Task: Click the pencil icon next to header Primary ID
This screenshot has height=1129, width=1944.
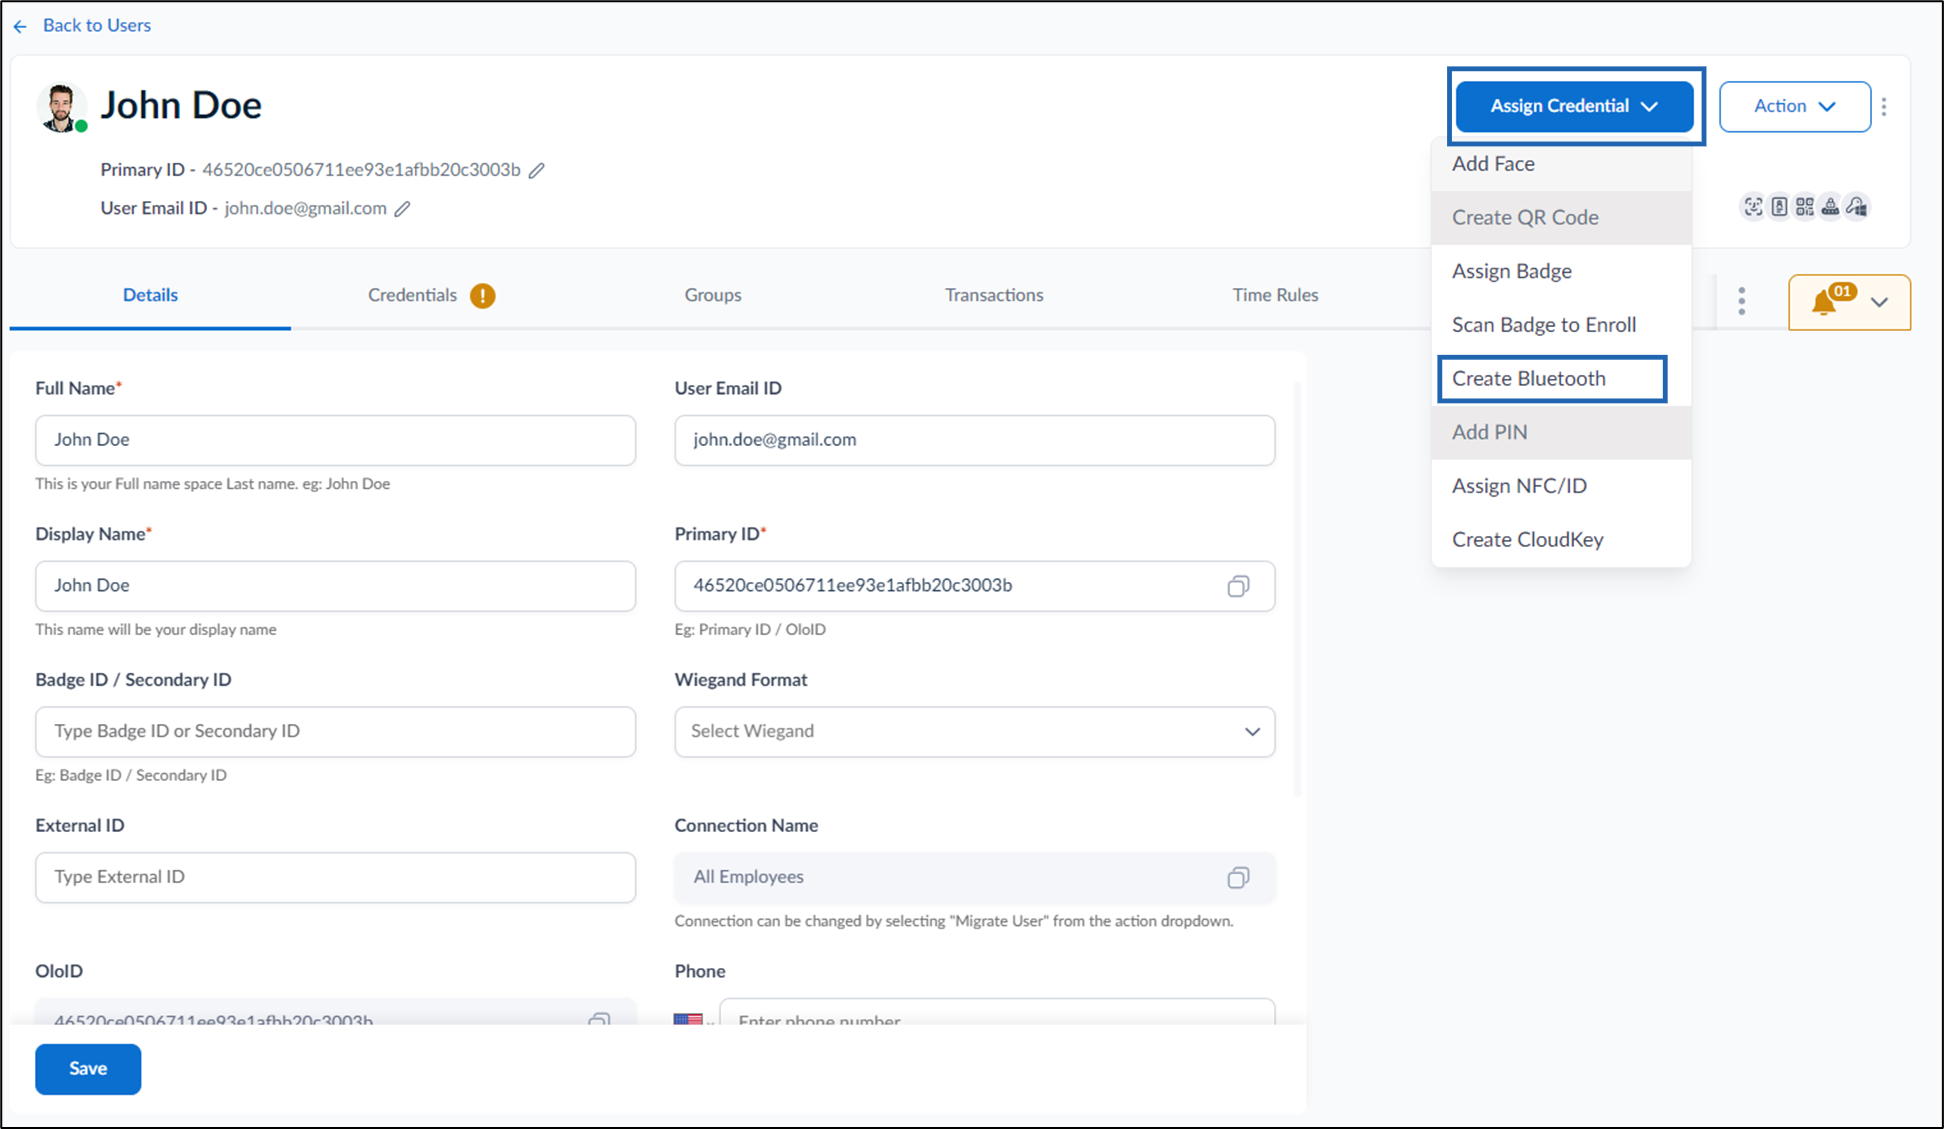Action: coord(537,170)
